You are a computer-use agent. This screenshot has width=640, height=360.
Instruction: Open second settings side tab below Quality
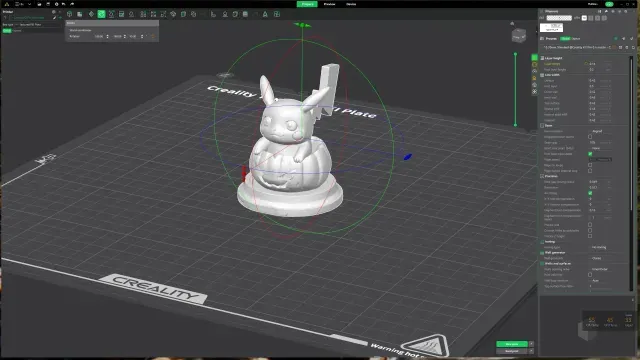point(534,64)
